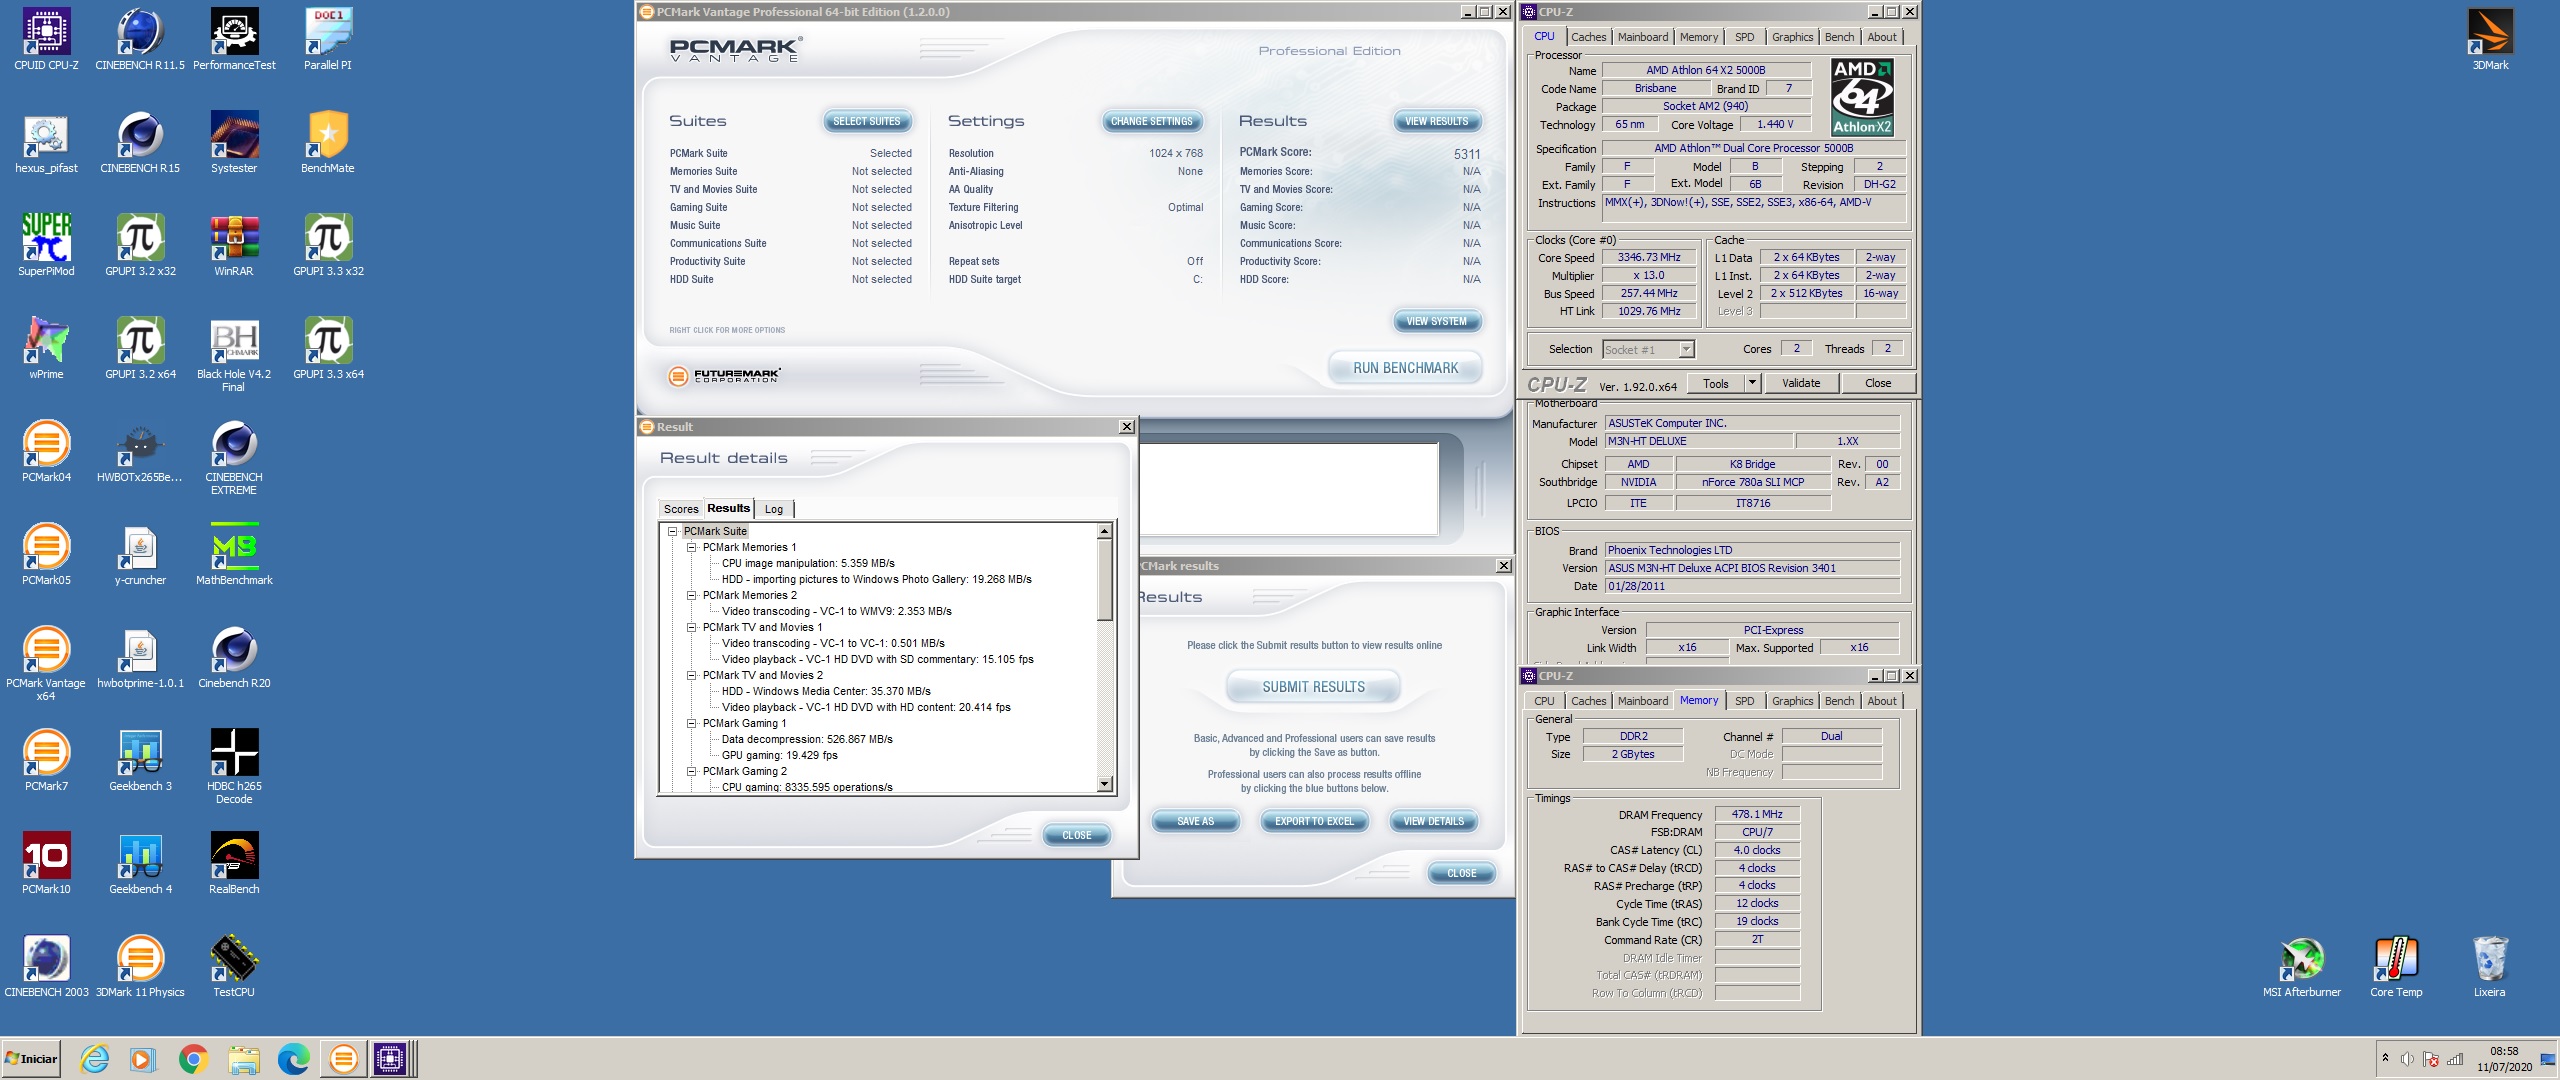Select wPrime desktop icon
Screen dimensions: 2560x1080
coord(46,349)
